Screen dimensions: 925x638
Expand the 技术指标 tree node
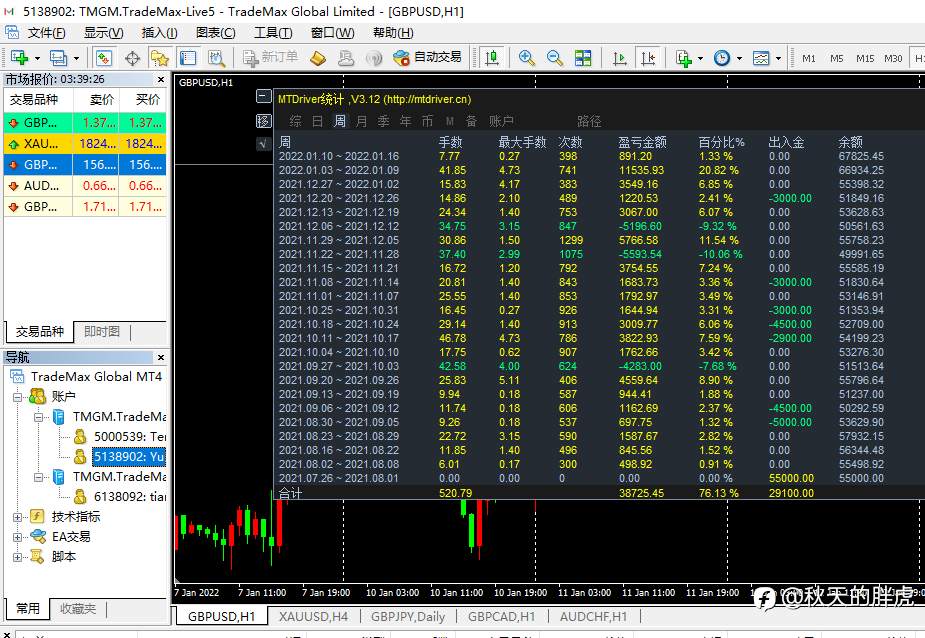pyautogui.click(x=17, y=517)
